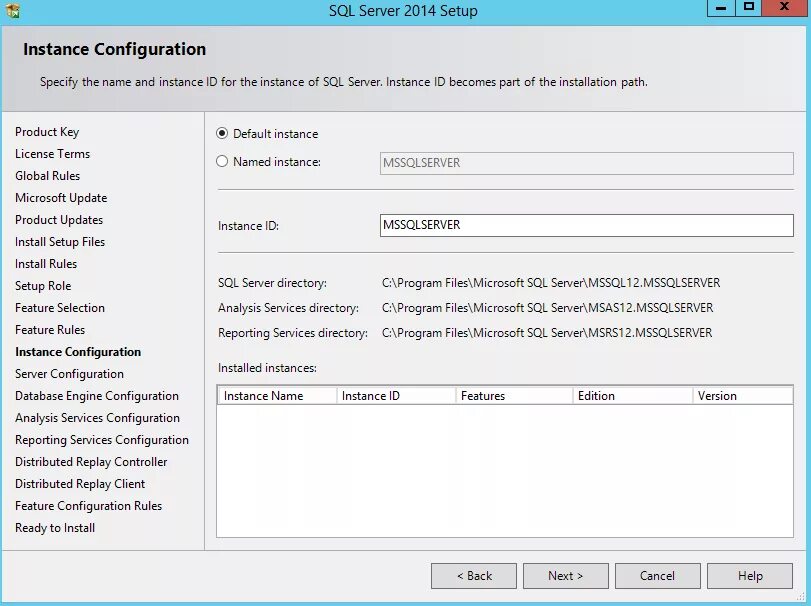Select Ready to Install step

point(55,527)
